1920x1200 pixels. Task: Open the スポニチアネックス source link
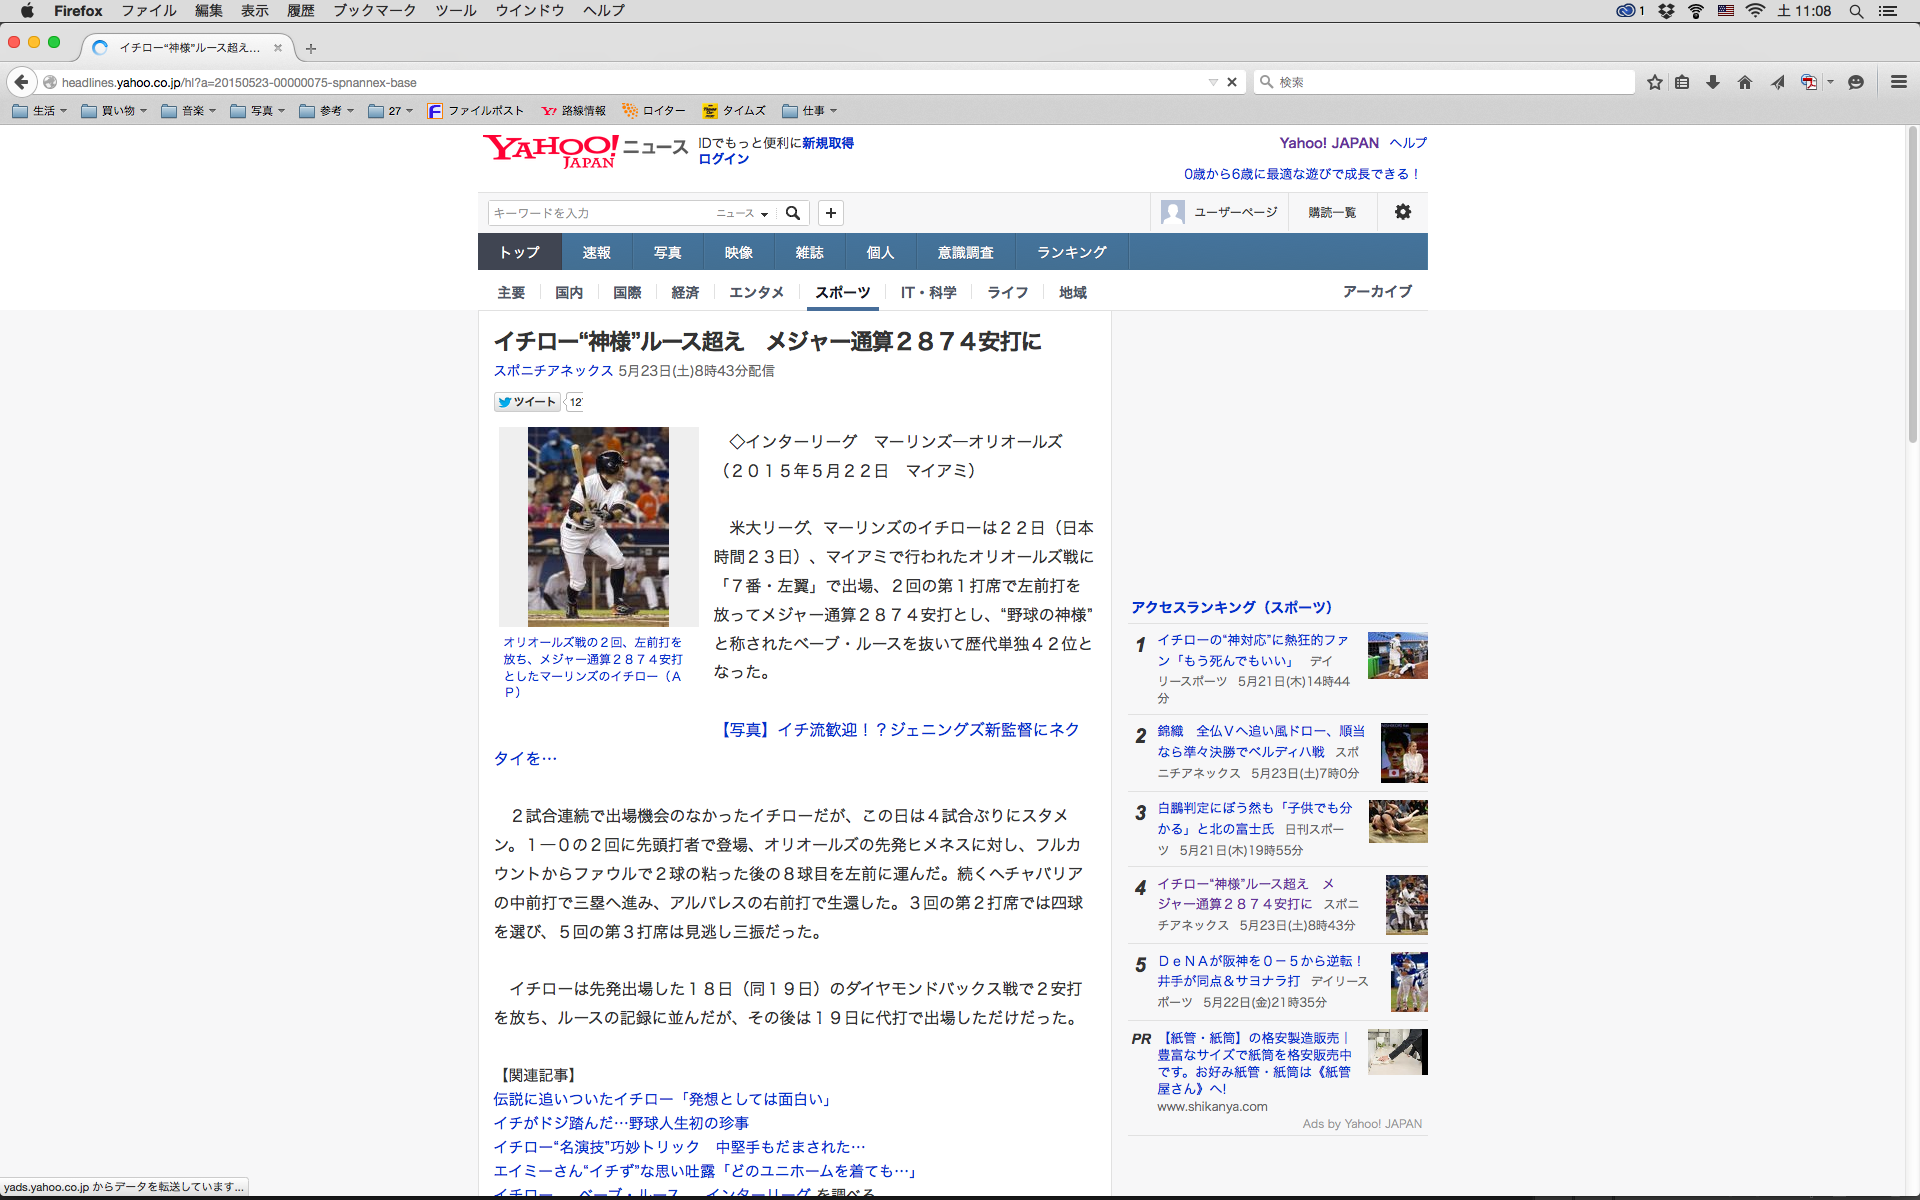point(553,371)
